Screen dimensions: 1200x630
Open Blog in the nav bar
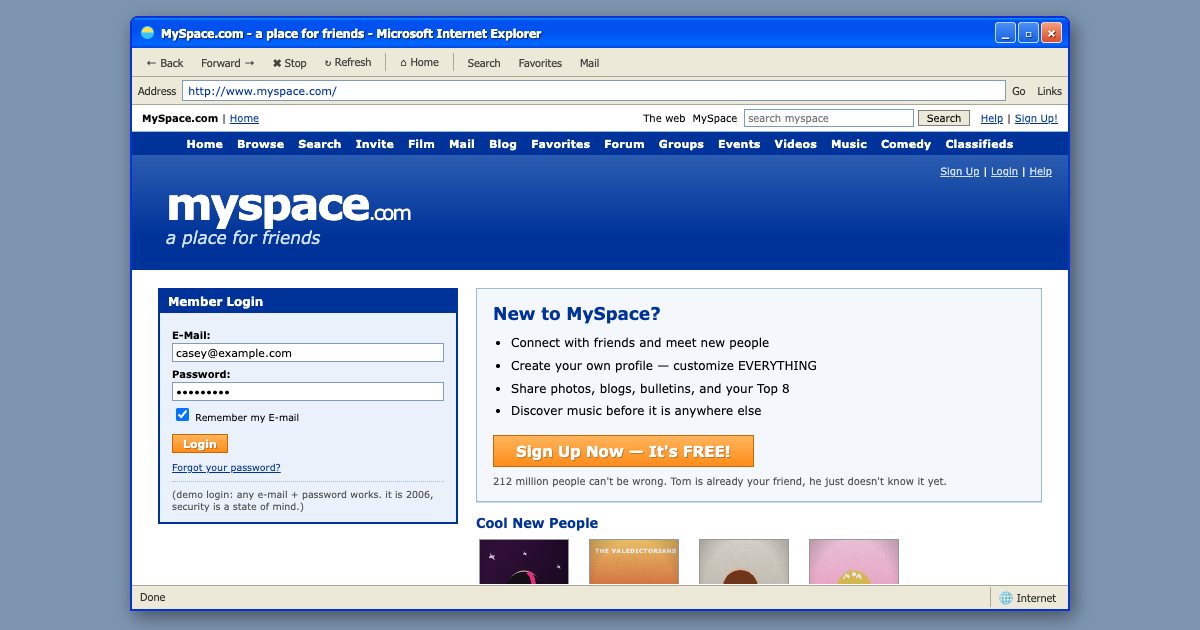503,144
